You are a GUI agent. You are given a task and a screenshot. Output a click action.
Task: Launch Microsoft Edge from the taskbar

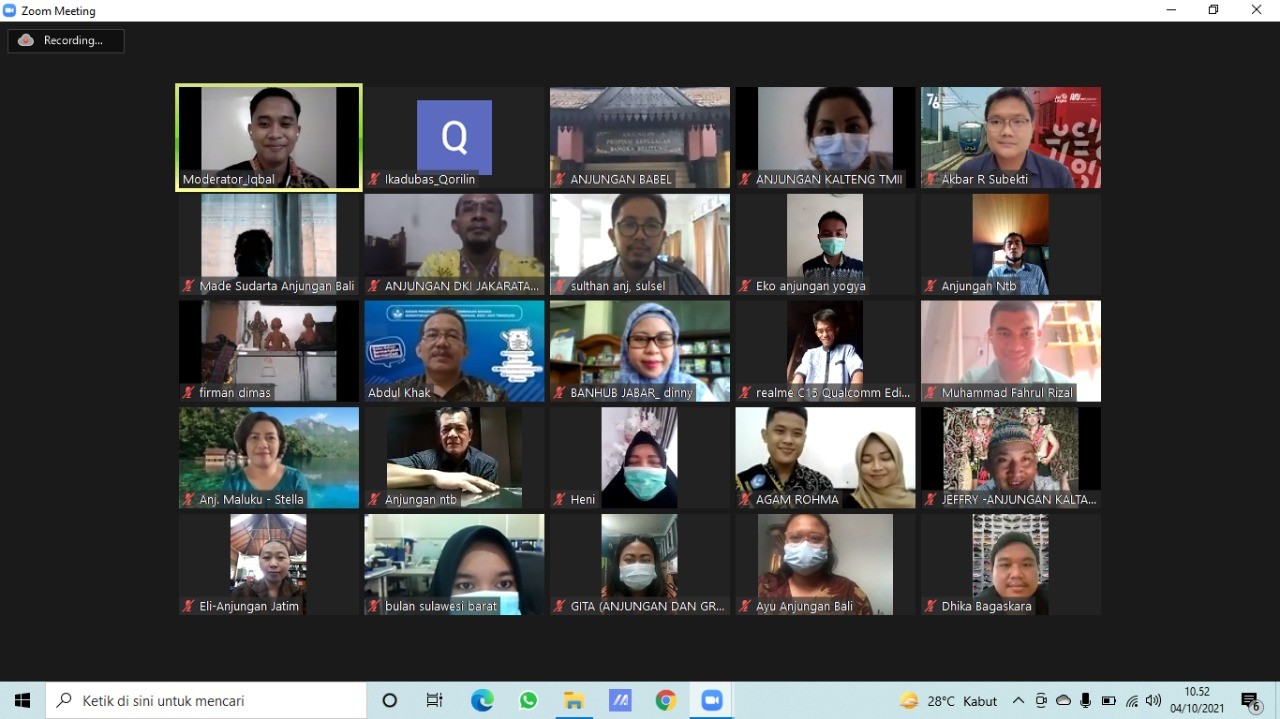click(482, 700)
